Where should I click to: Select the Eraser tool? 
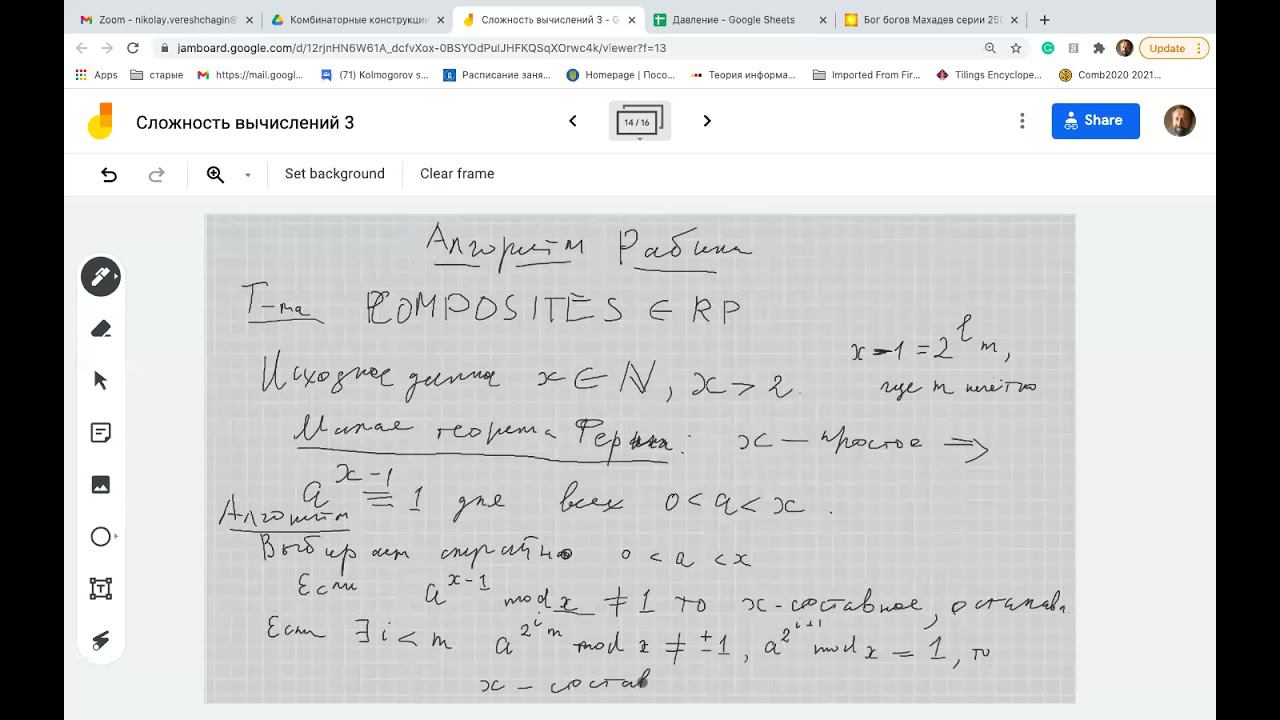pyautogui.click(x=100, y=329)
